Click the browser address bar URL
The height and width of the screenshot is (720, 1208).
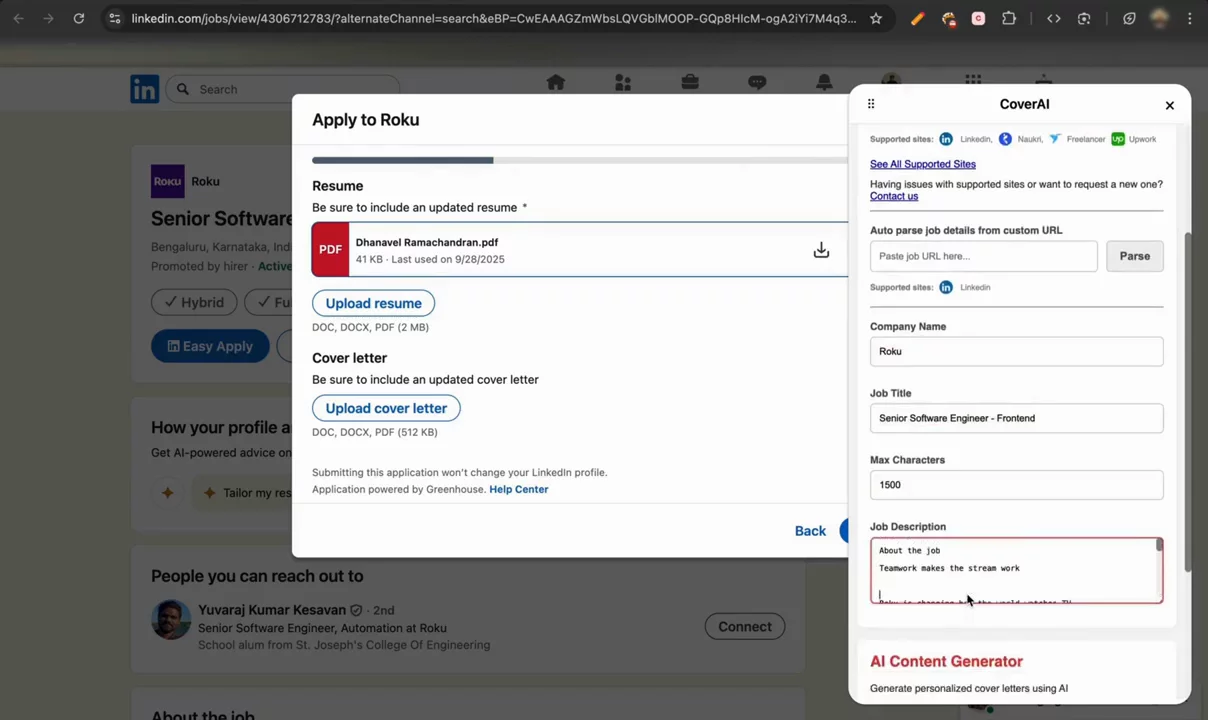[493, 18]
